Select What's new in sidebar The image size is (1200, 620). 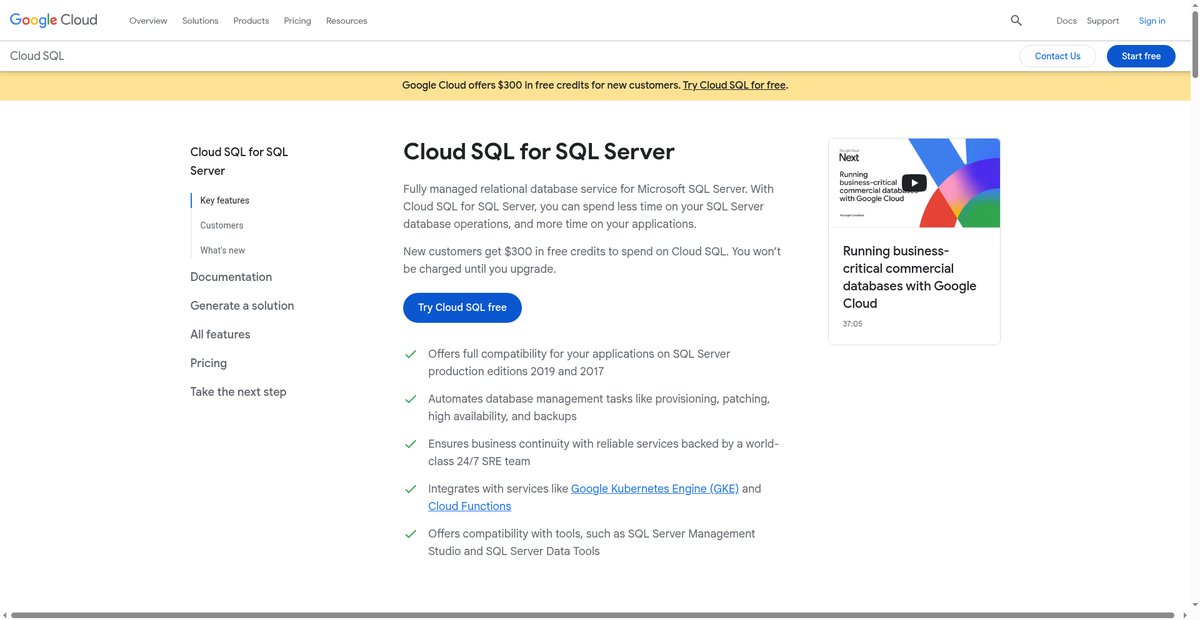click(x=222, y=250)
